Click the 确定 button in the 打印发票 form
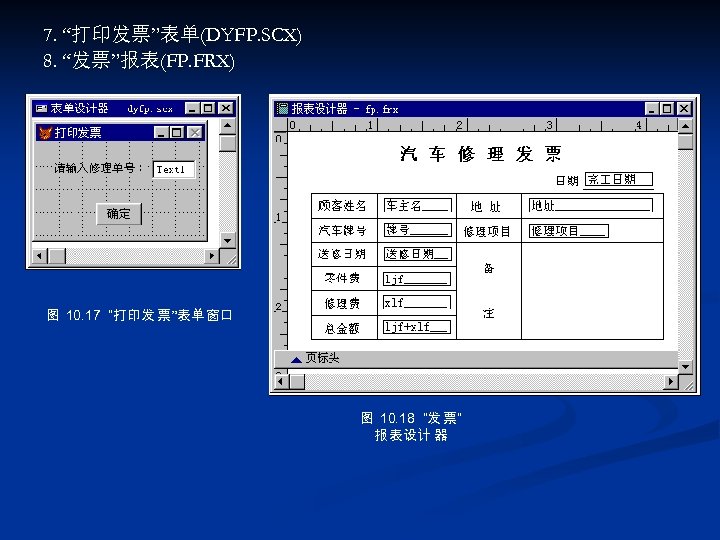The height and width of the screenshot is (540, 720). point(119,214)
